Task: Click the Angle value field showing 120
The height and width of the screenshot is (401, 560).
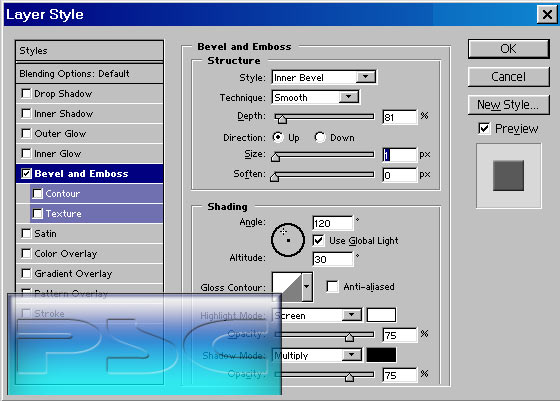Action: point(332,223)
